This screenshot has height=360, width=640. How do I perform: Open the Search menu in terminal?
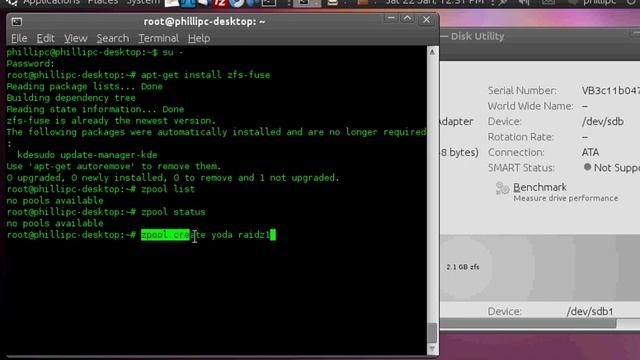pos(113,38)
